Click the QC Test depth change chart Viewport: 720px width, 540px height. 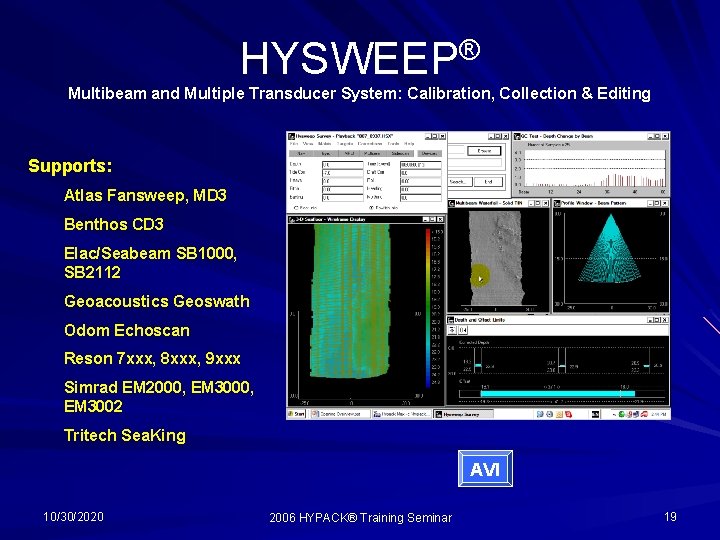point(595,168)
